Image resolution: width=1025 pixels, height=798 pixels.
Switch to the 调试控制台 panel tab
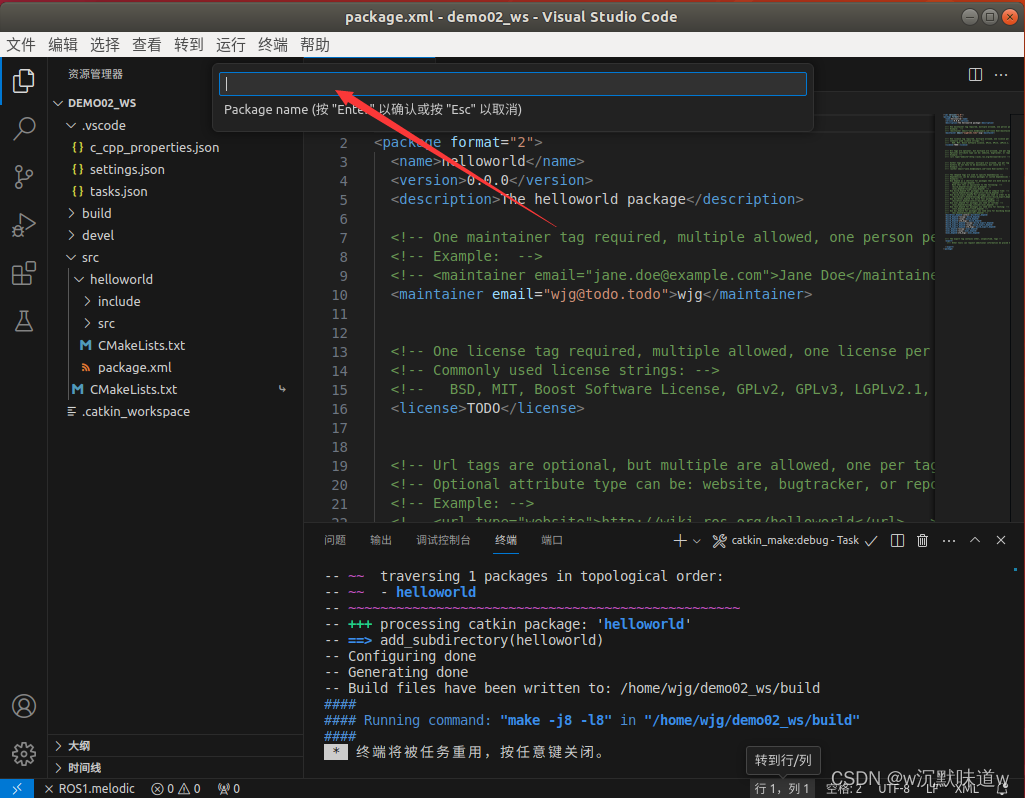(x=443, y=540)
